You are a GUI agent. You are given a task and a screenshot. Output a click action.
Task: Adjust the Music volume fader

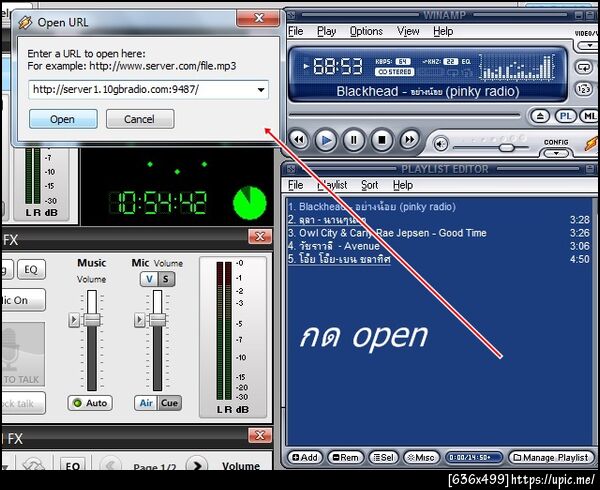point(92,320)
